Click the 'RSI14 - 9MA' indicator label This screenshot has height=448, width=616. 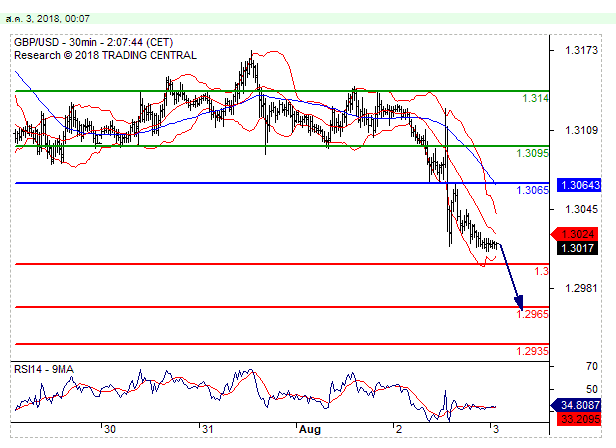[x=44, y=369]
